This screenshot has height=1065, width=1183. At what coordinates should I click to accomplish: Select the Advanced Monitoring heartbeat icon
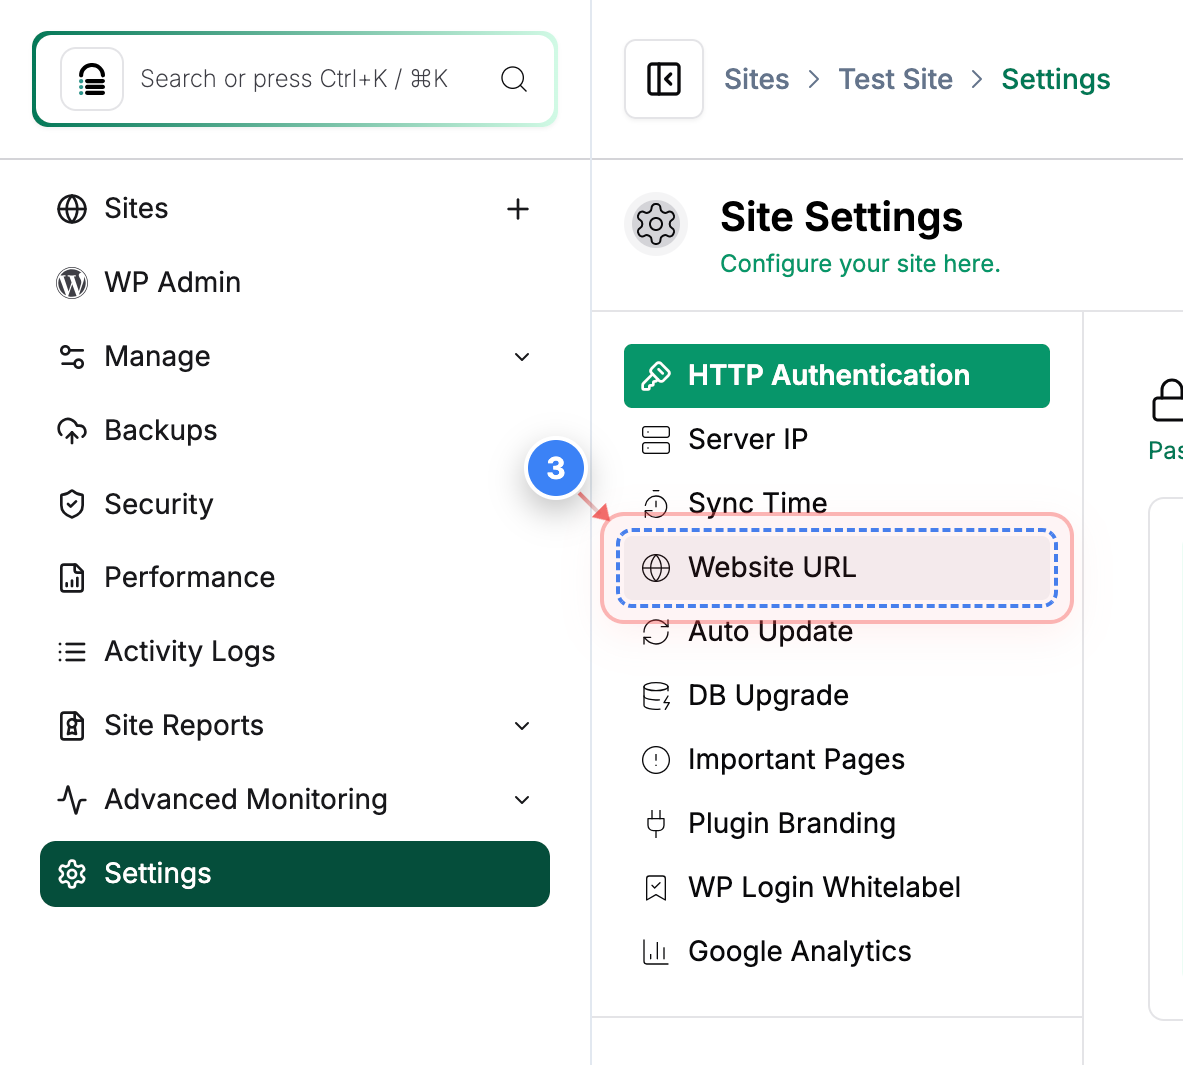pos(71,799)
